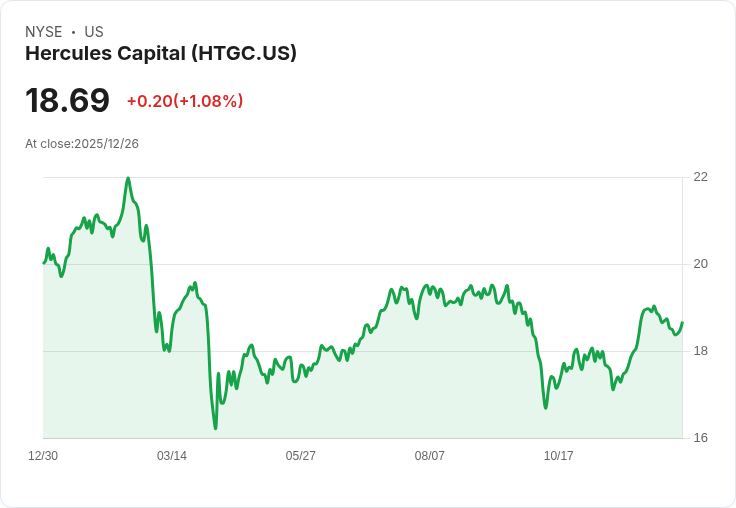Click the US market label
This screenshot has height=508, width=736.
[x=94, y=32]
